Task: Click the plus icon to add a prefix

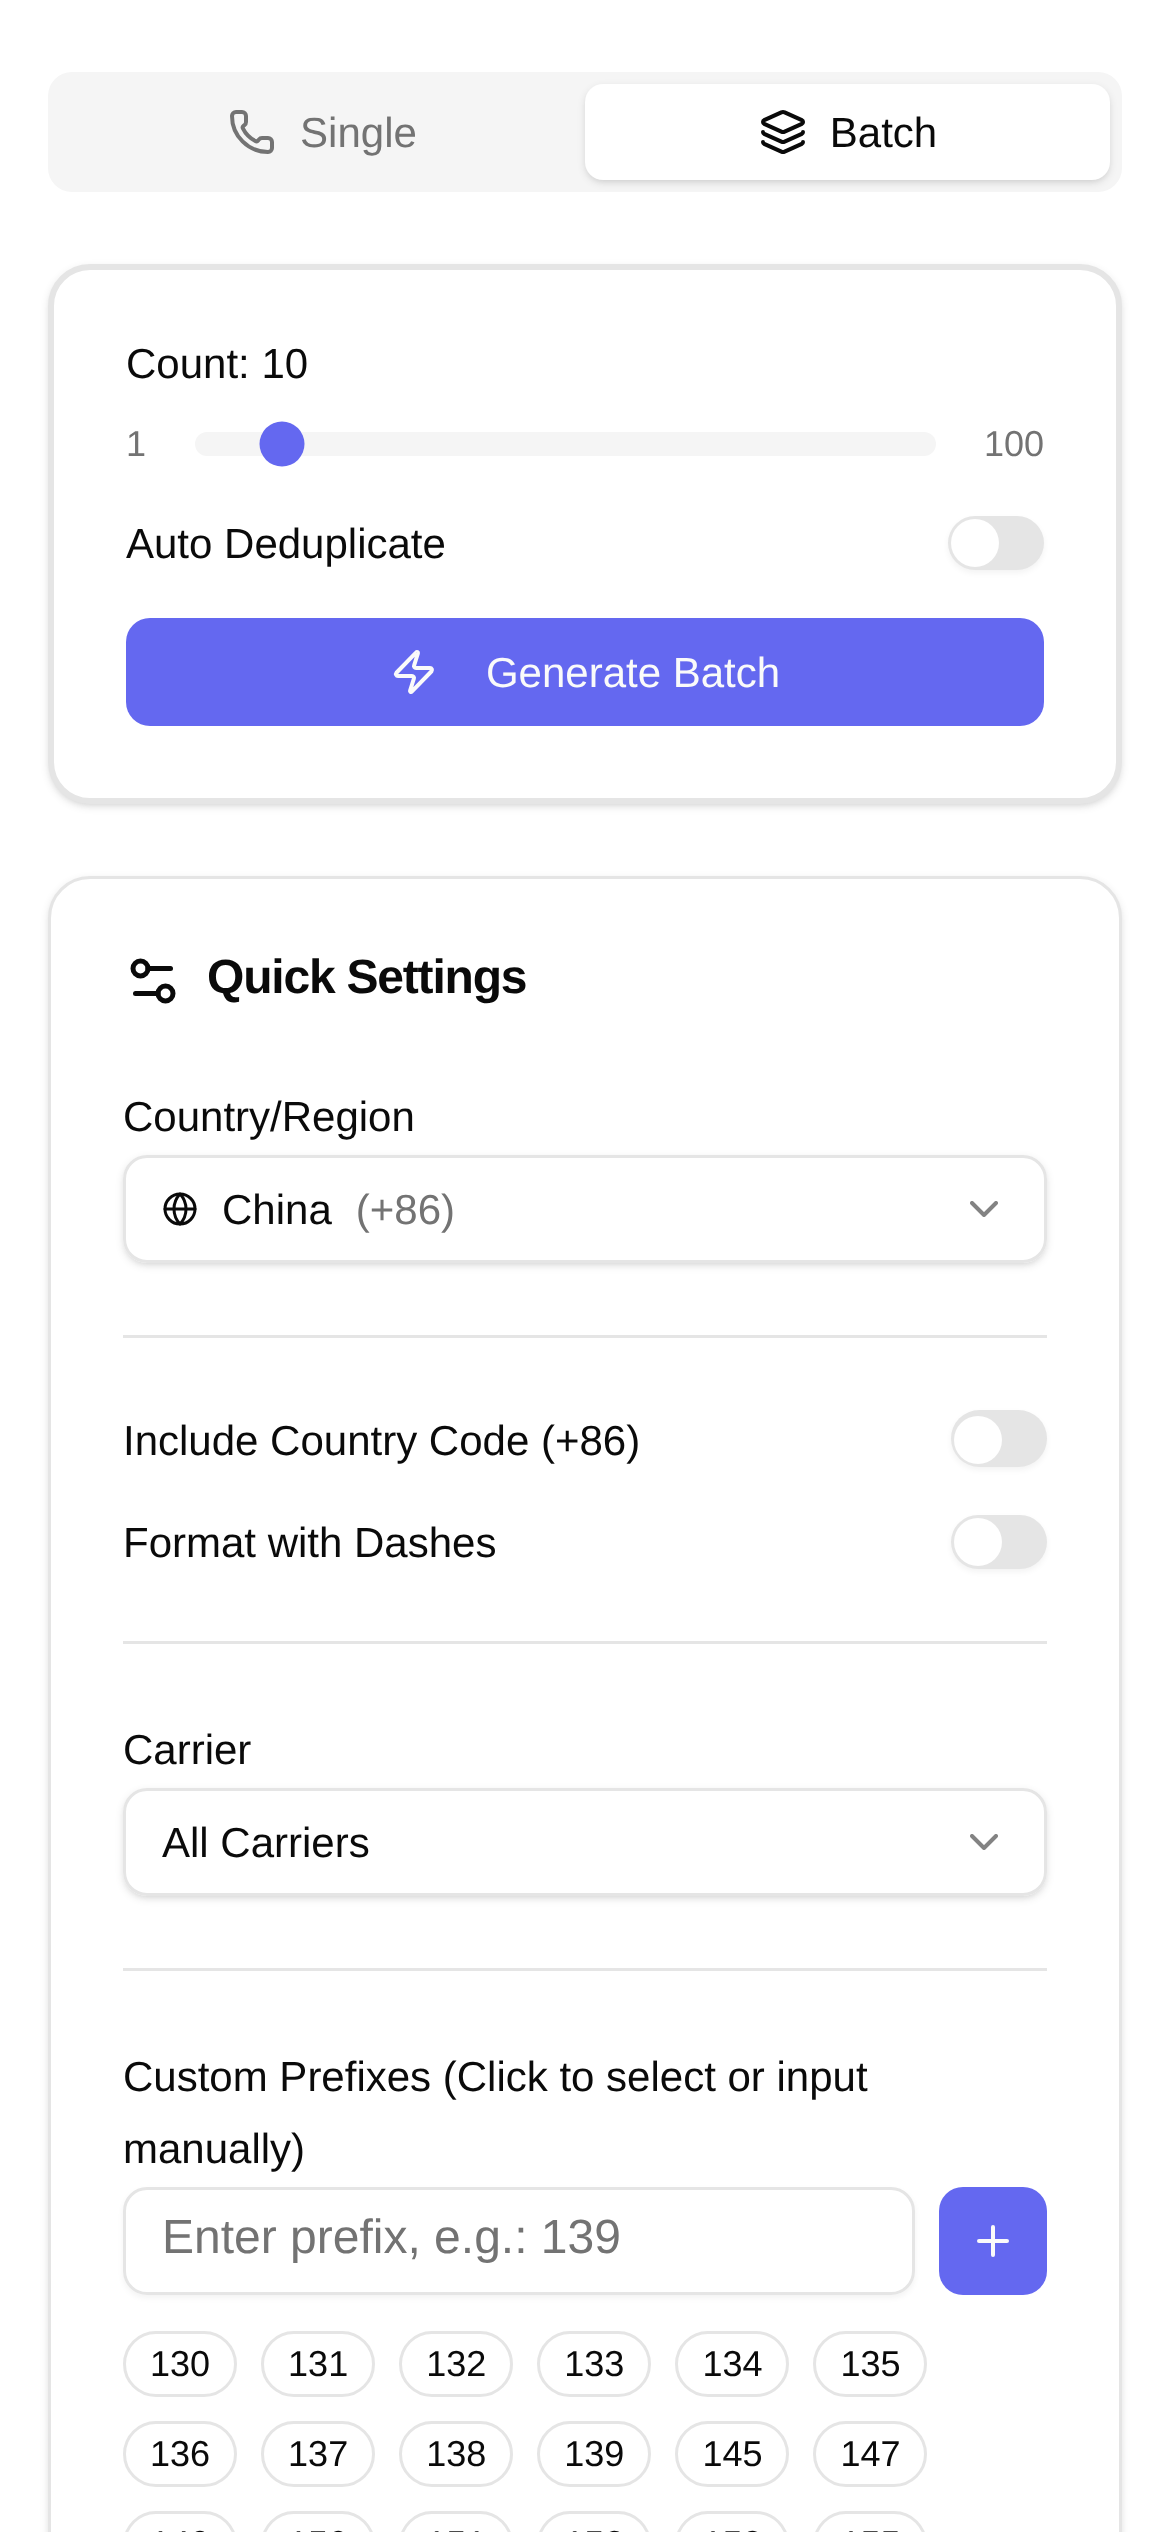Action: pos(991,2240)
